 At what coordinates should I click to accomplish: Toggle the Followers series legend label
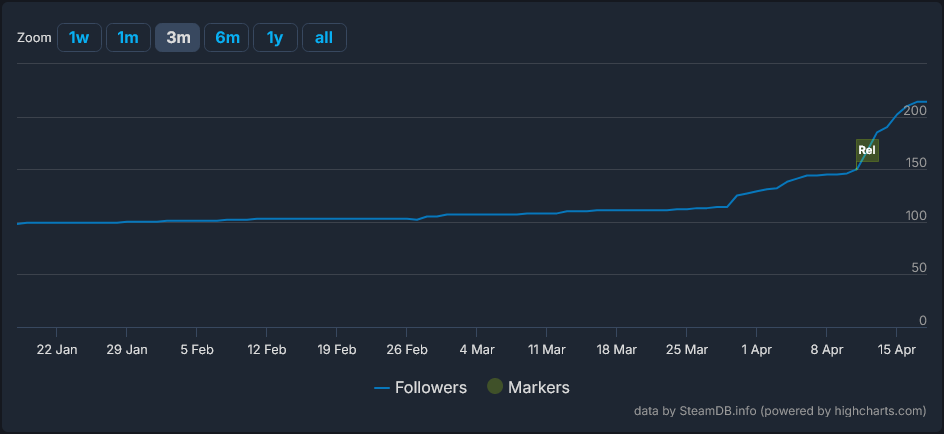[x=431, y=387]
